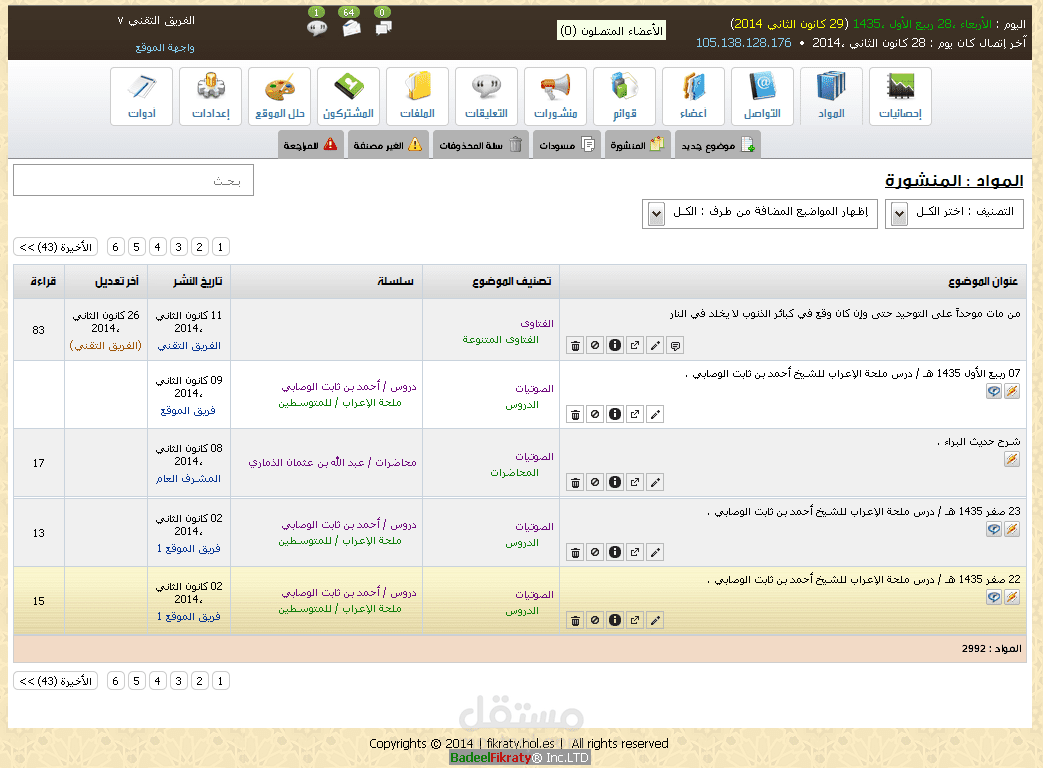
Task: Click the واجهة الموقع site front link
Action: (x=165, y=48)
